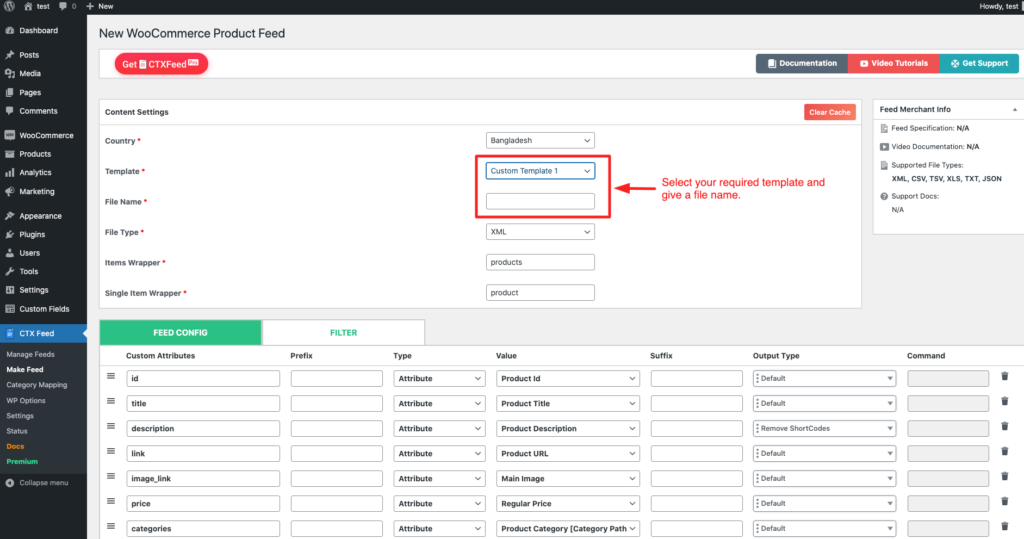
Task: Collapse the Feed Merchant Info panel arrow
Action: coord(1014,110)
